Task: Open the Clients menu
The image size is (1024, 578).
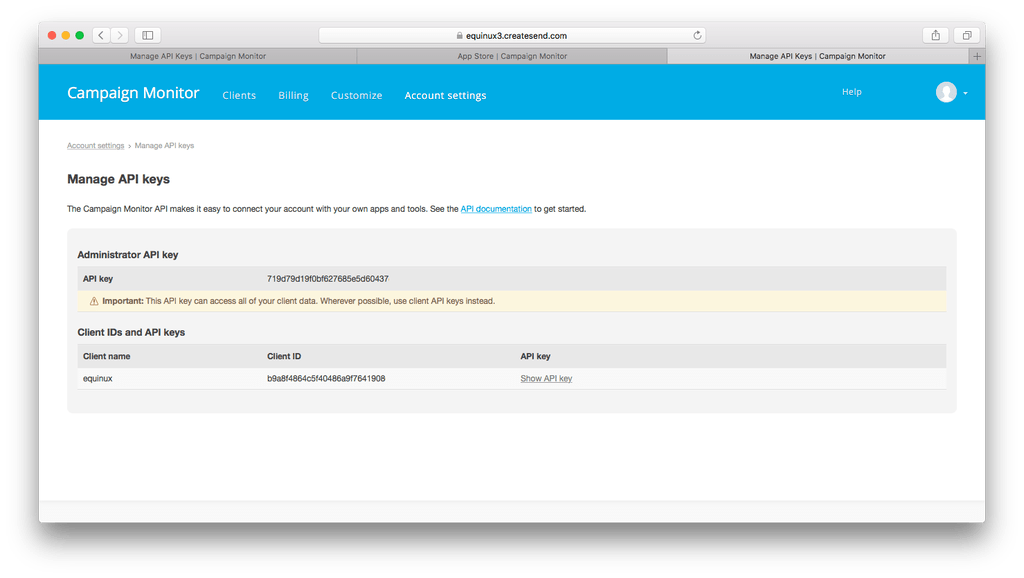Action: pyautogui.click(x=239, y=95)
